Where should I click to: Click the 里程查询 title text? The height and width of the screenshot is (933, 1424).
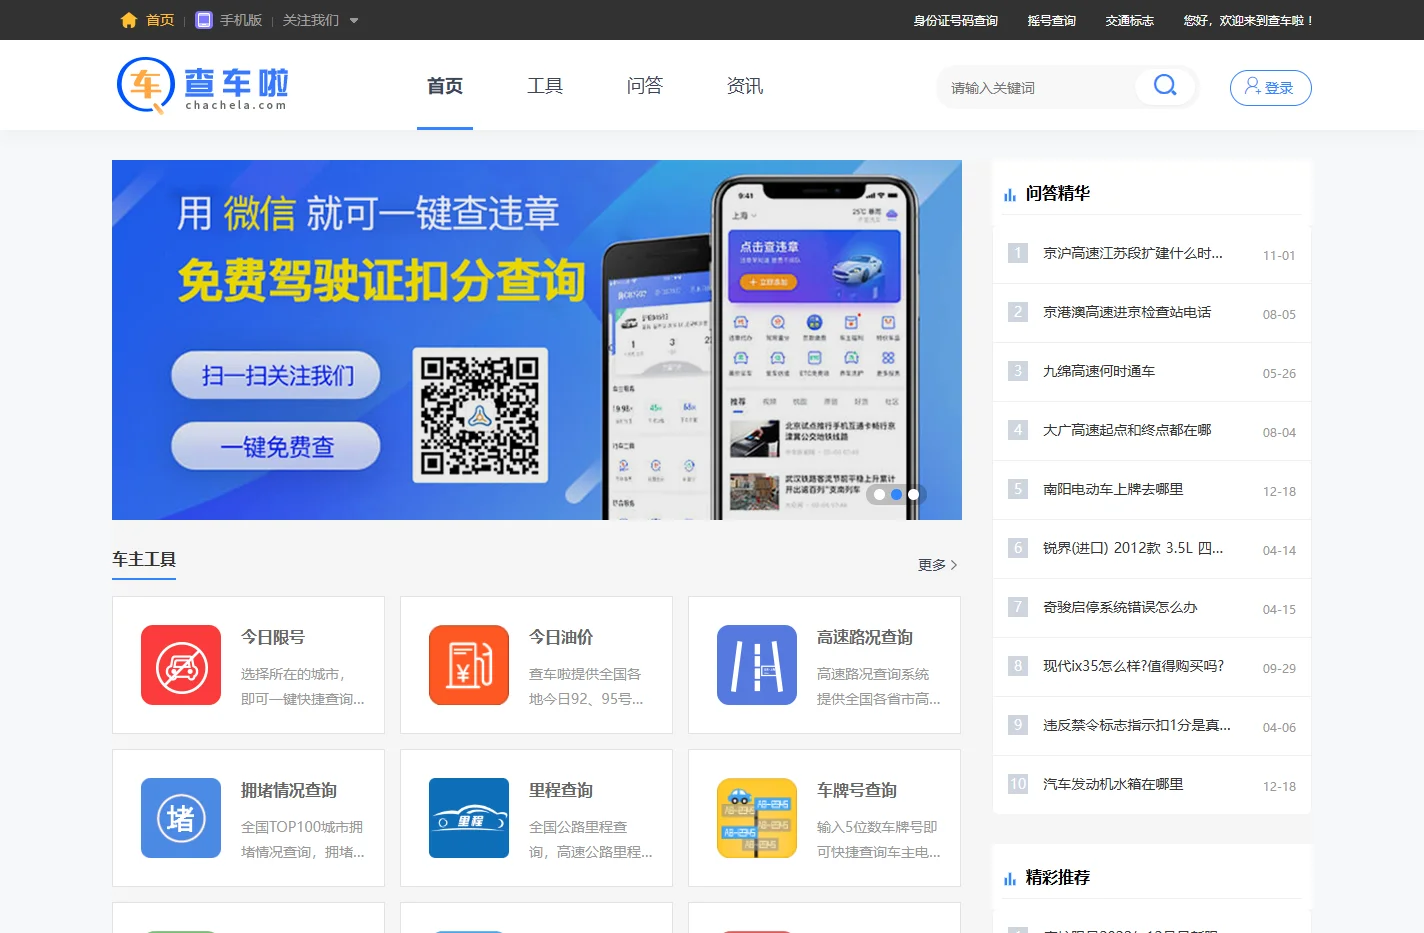click(x=561, y=790)
